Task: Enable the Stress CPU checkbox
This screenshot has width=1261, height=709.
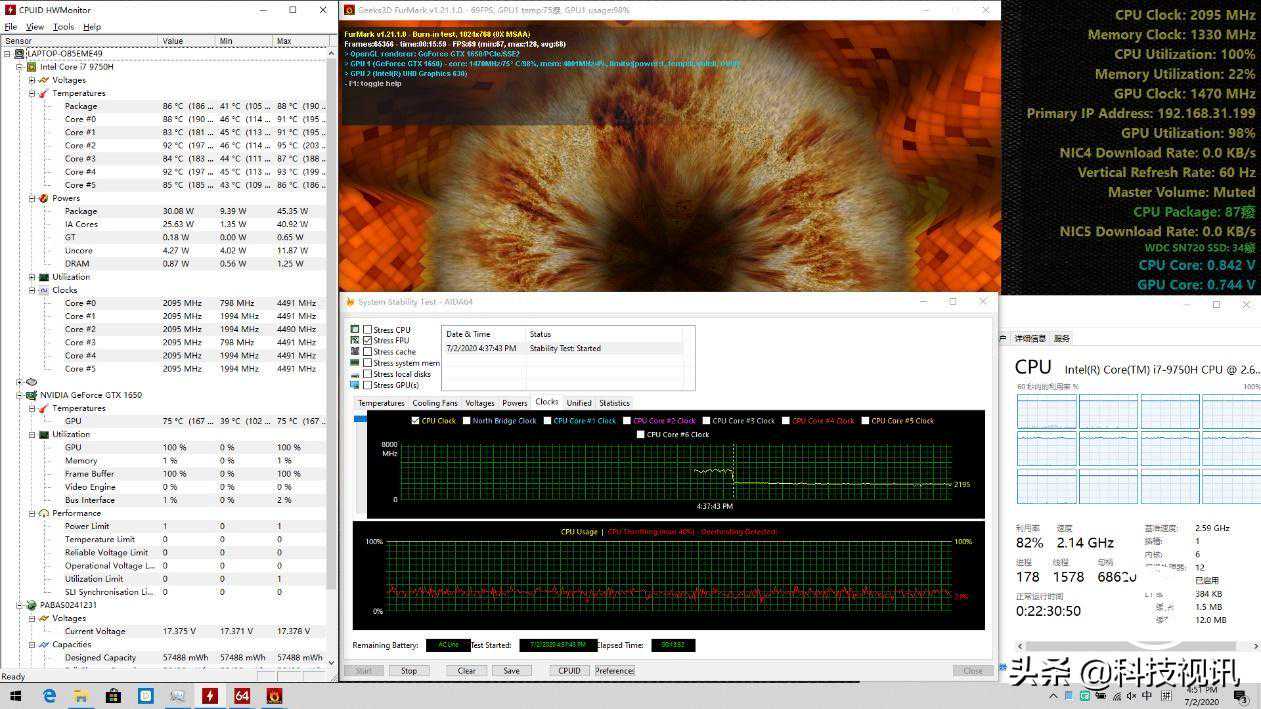Action: point(368,330)
